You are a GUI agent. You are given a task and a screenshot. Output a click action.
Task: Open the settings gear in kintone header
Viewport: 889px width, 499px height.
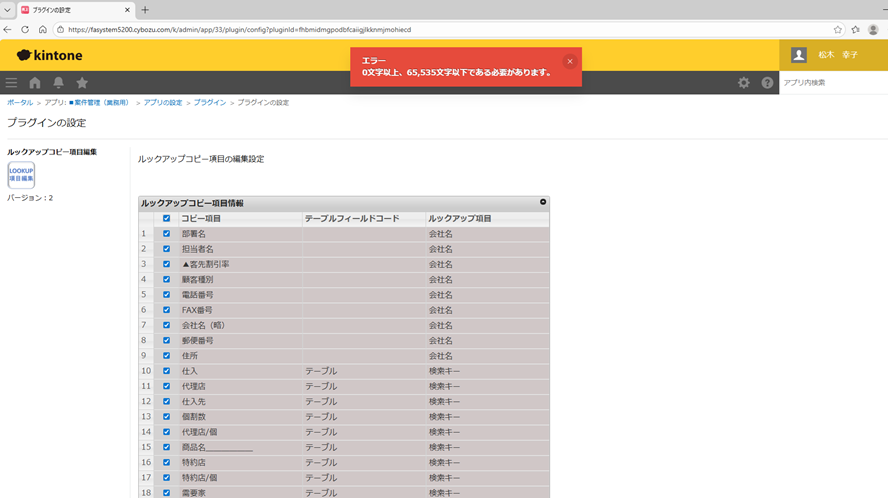click(x=743, y=83)
